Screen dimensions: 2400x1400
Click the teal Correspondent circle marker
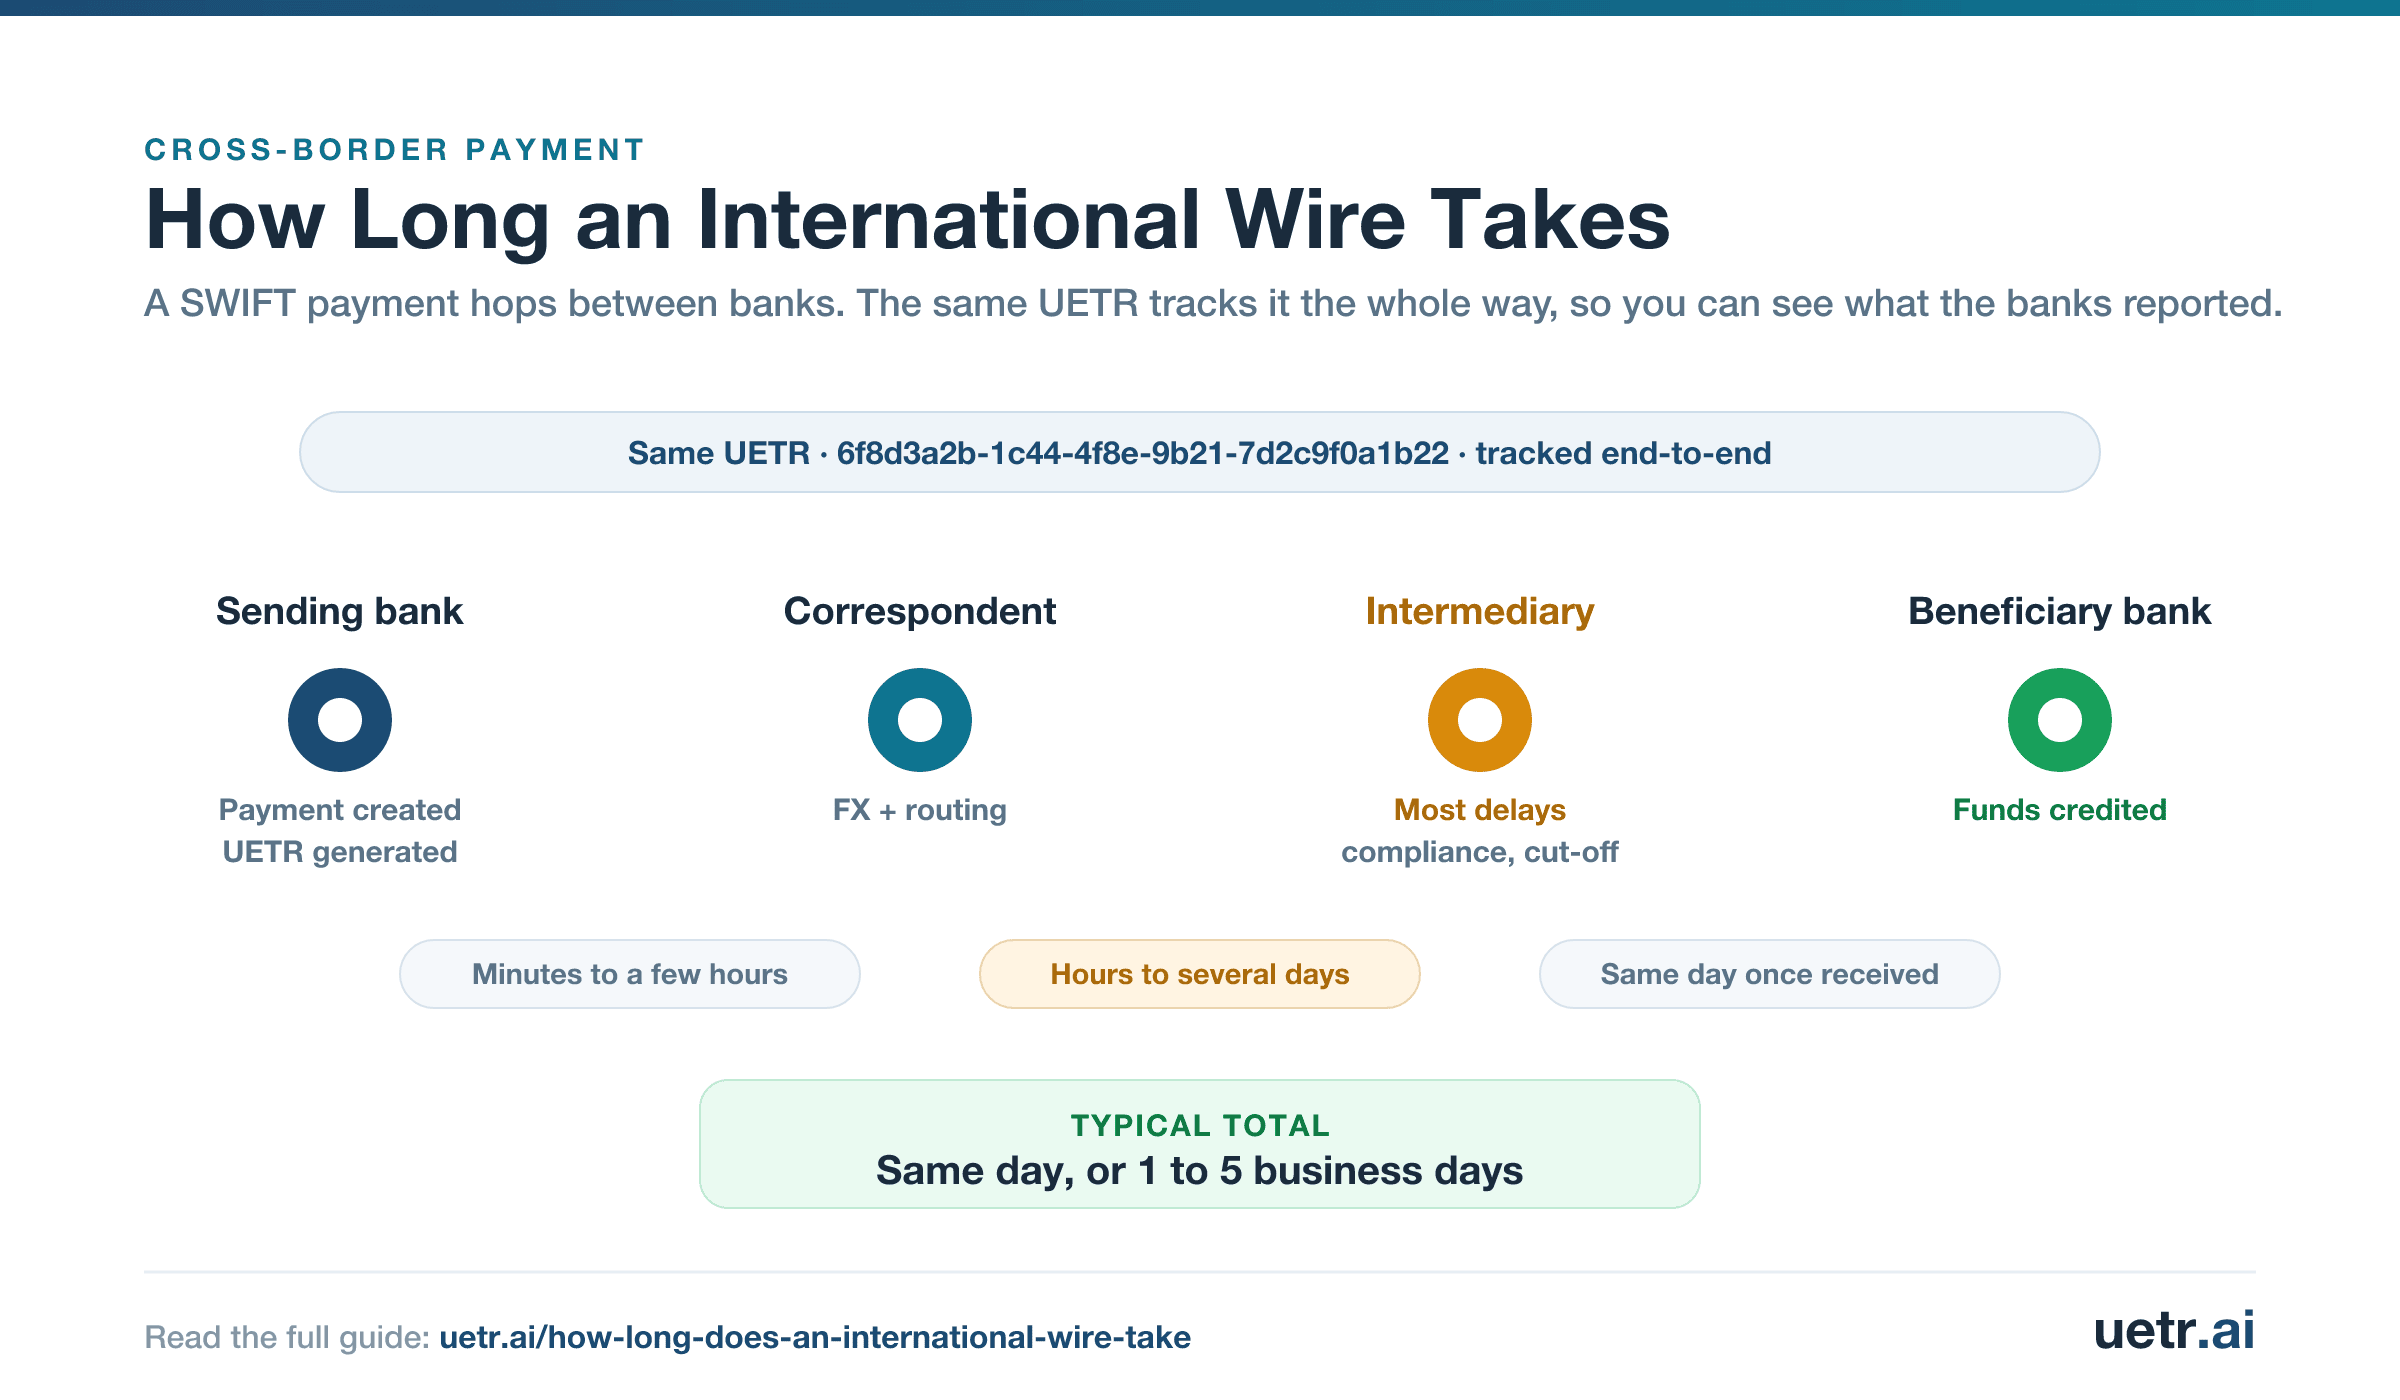(920, 720)
